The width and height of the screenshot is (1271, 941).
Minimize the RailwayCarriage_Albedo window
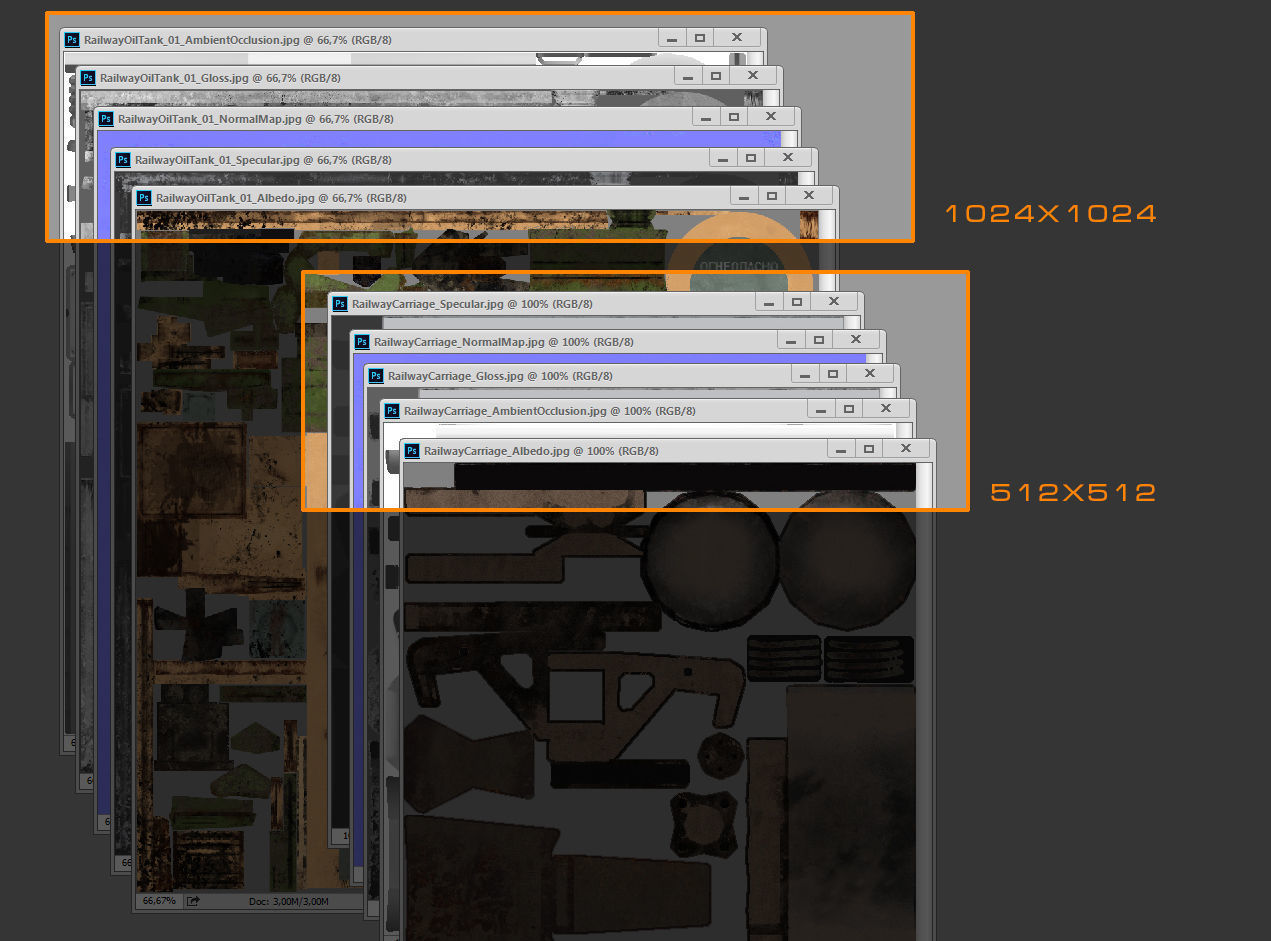841,449
